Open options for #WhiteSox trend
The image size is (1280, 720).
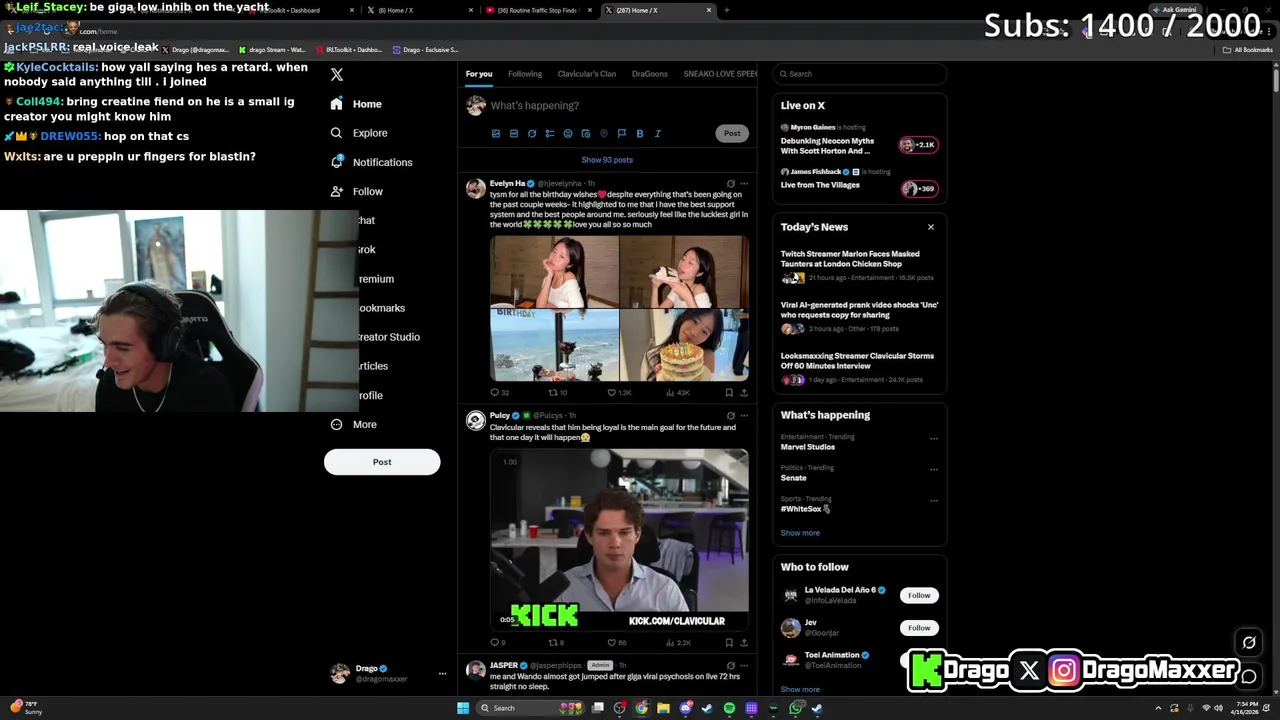[934, 500]
